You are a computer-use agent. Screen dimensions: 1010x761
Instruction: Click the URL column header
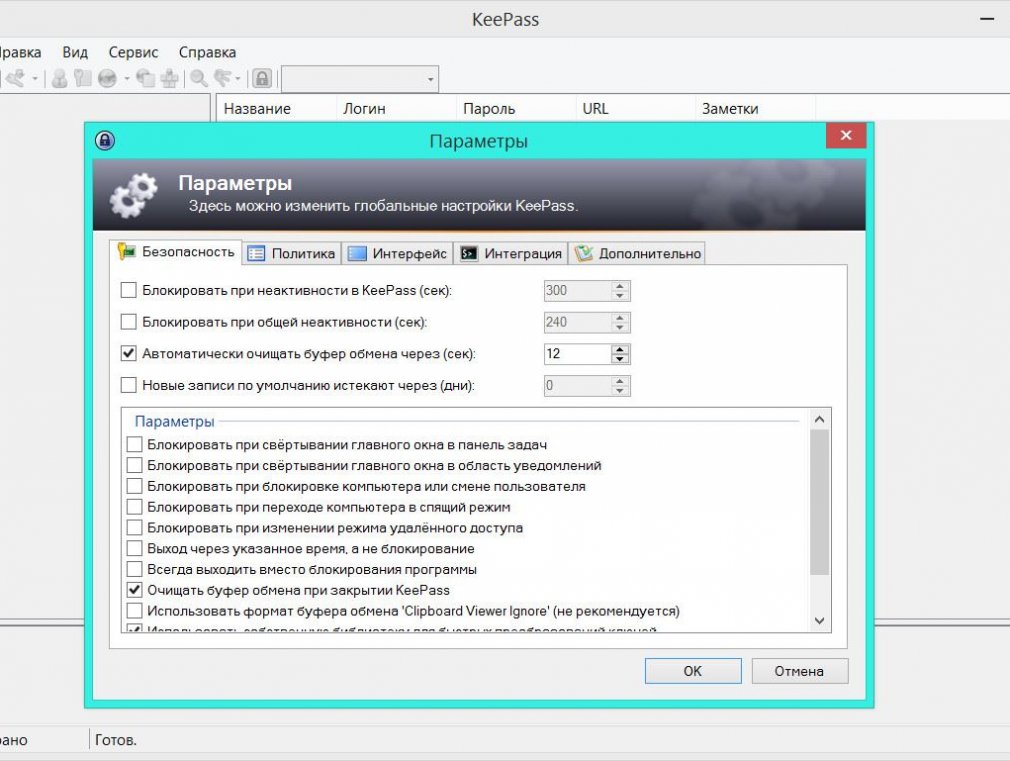[x=636, y=108]
